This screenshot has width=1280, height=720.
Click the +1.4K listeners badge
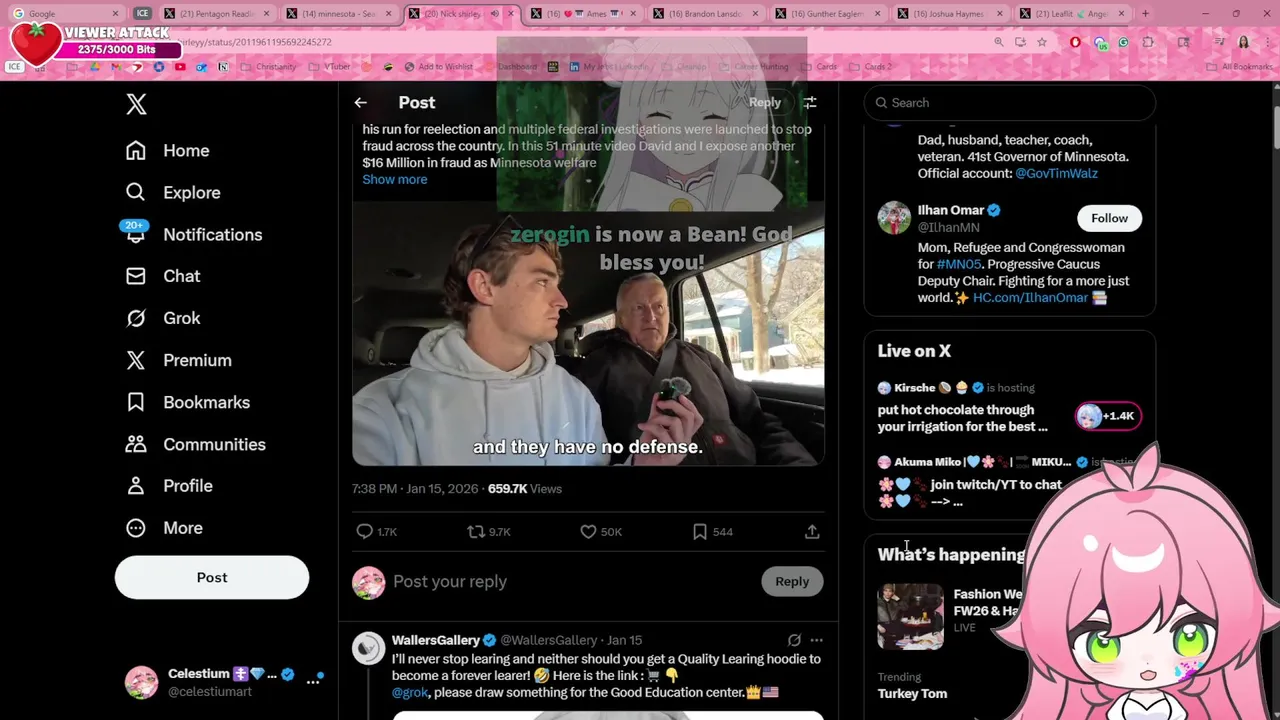click(x=1108, y=416)
